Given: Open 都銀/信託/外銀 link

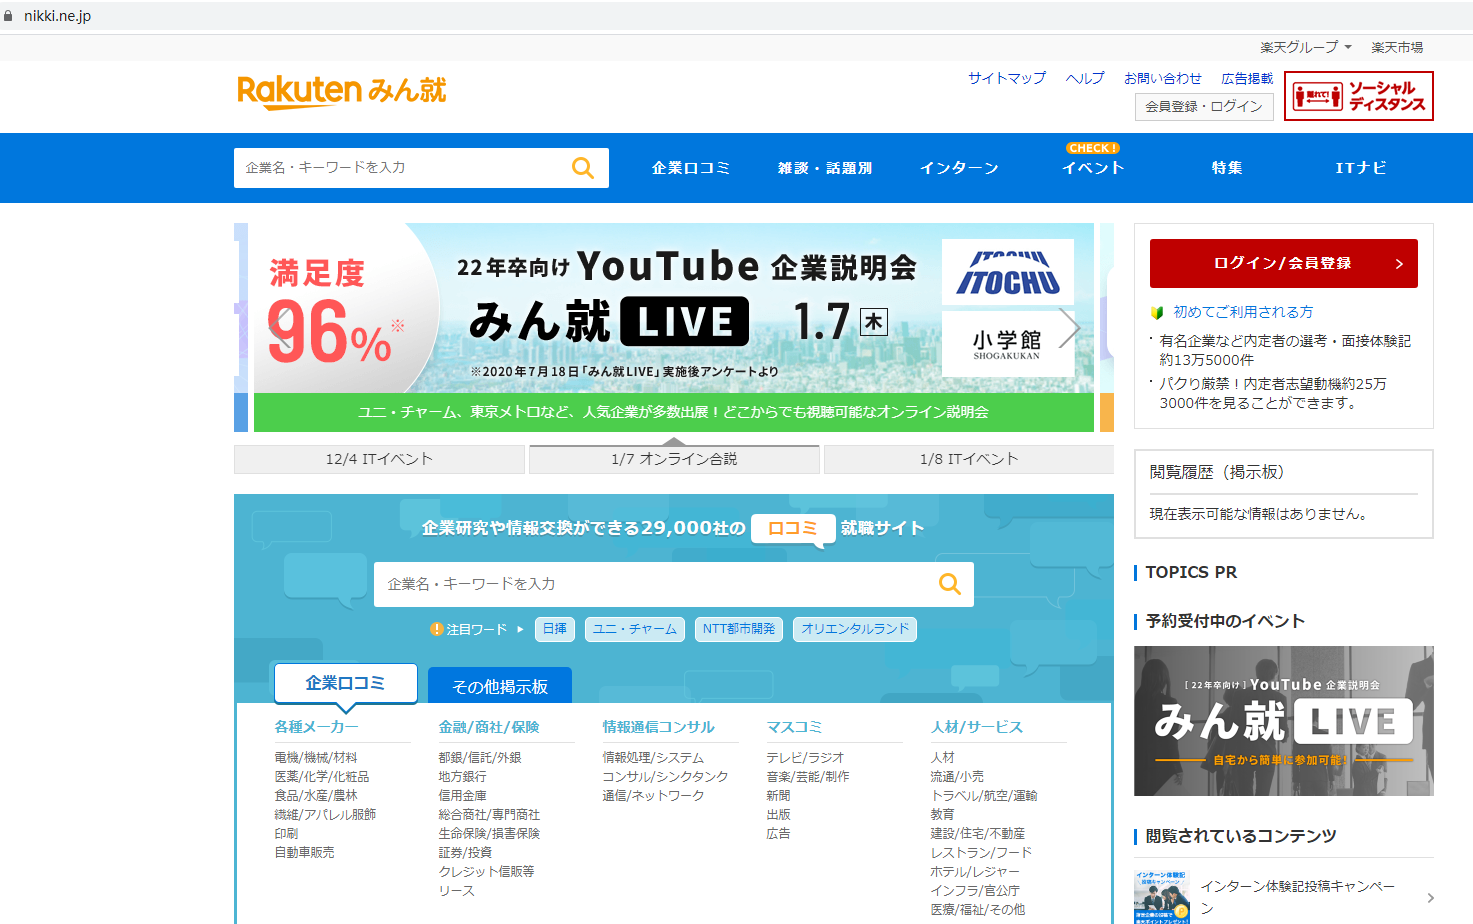Looking at the screenshot, I should tap(480, 758).
